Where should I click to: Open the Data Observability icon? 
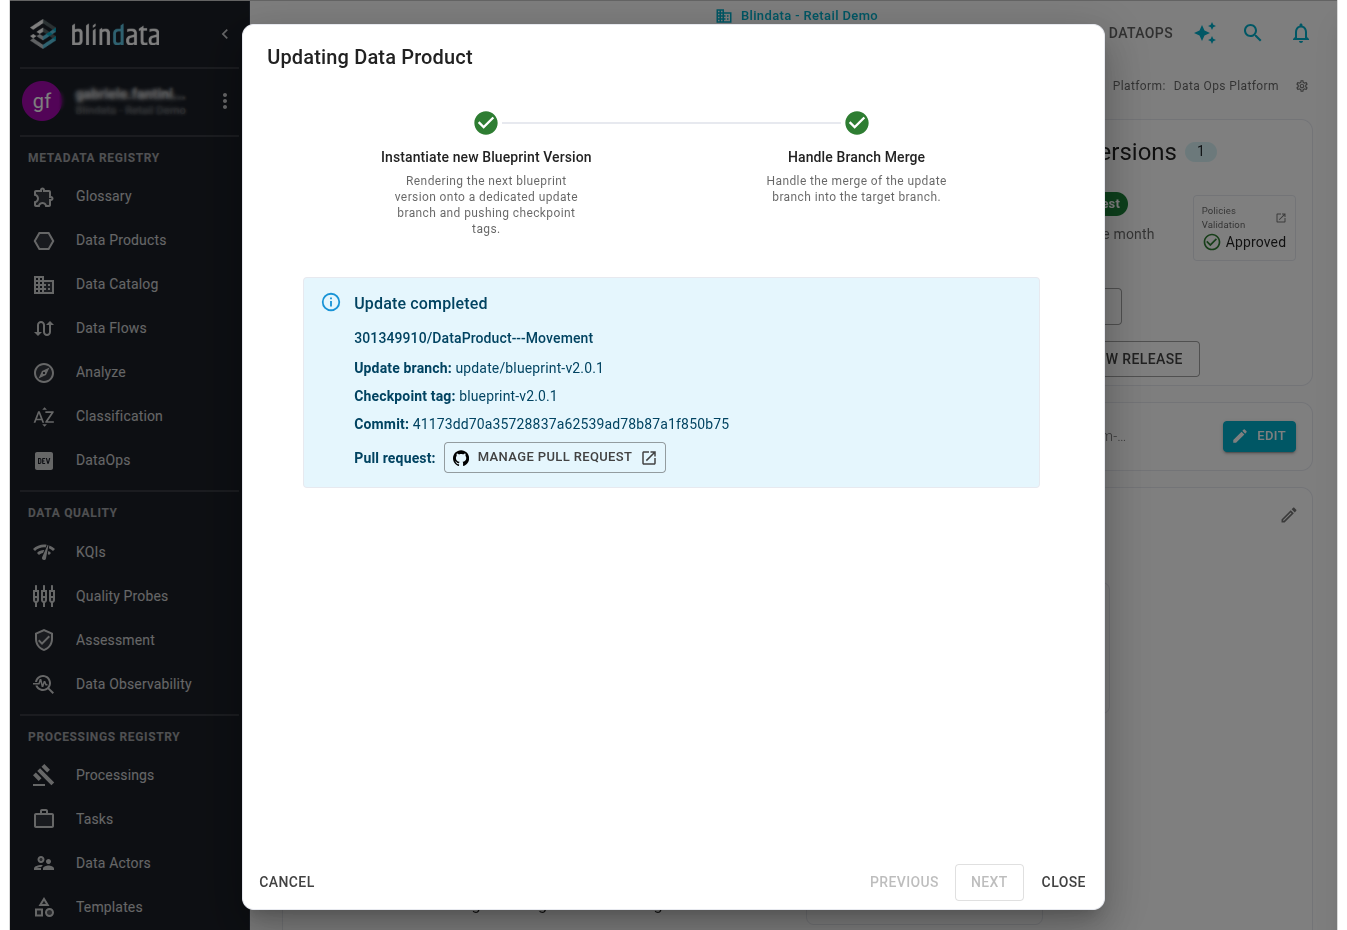tap(44, 684)
